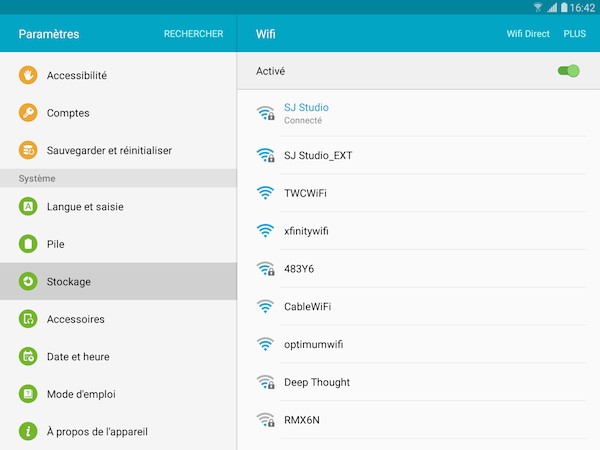Screen dimensions: 600x450
Task: Tap the Pile battery icon
Action: [x=28, y=244]
